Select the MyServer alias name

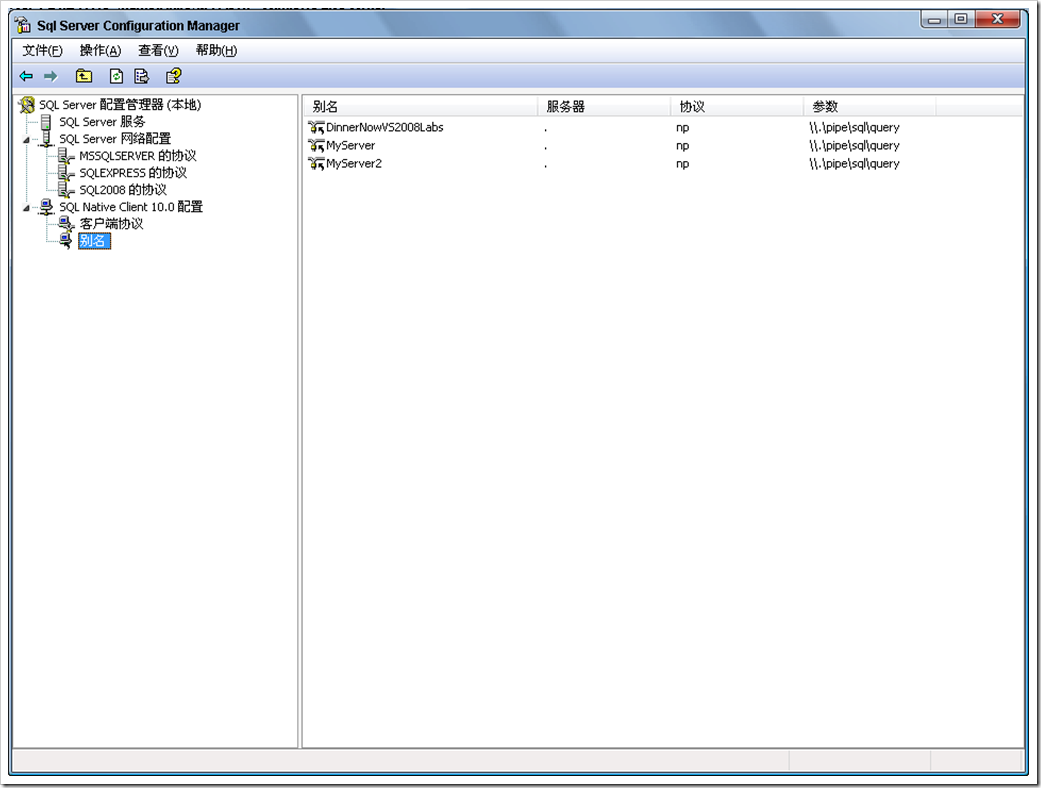(350, 145)
